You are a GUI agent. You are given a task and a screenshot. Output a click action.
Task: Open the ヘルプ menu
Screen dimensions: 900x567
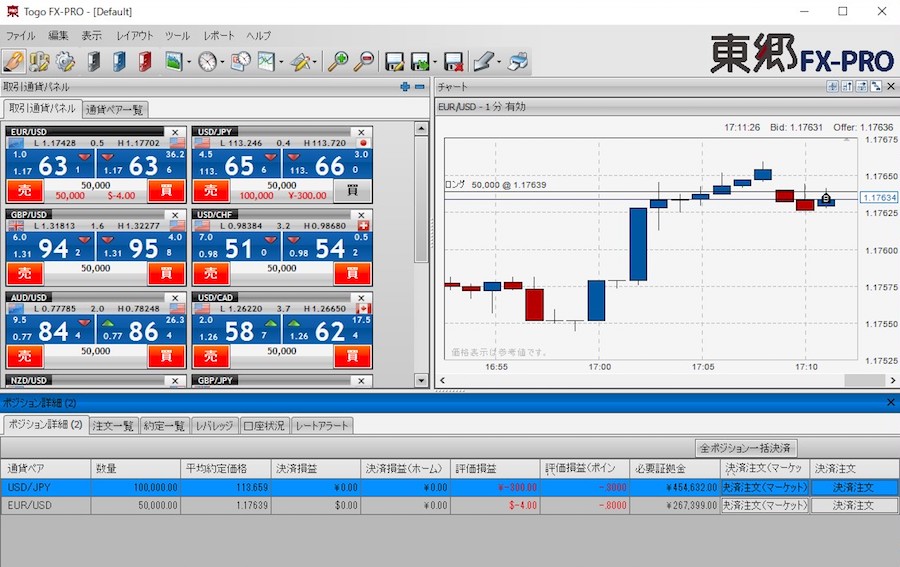tap(258, 36)
